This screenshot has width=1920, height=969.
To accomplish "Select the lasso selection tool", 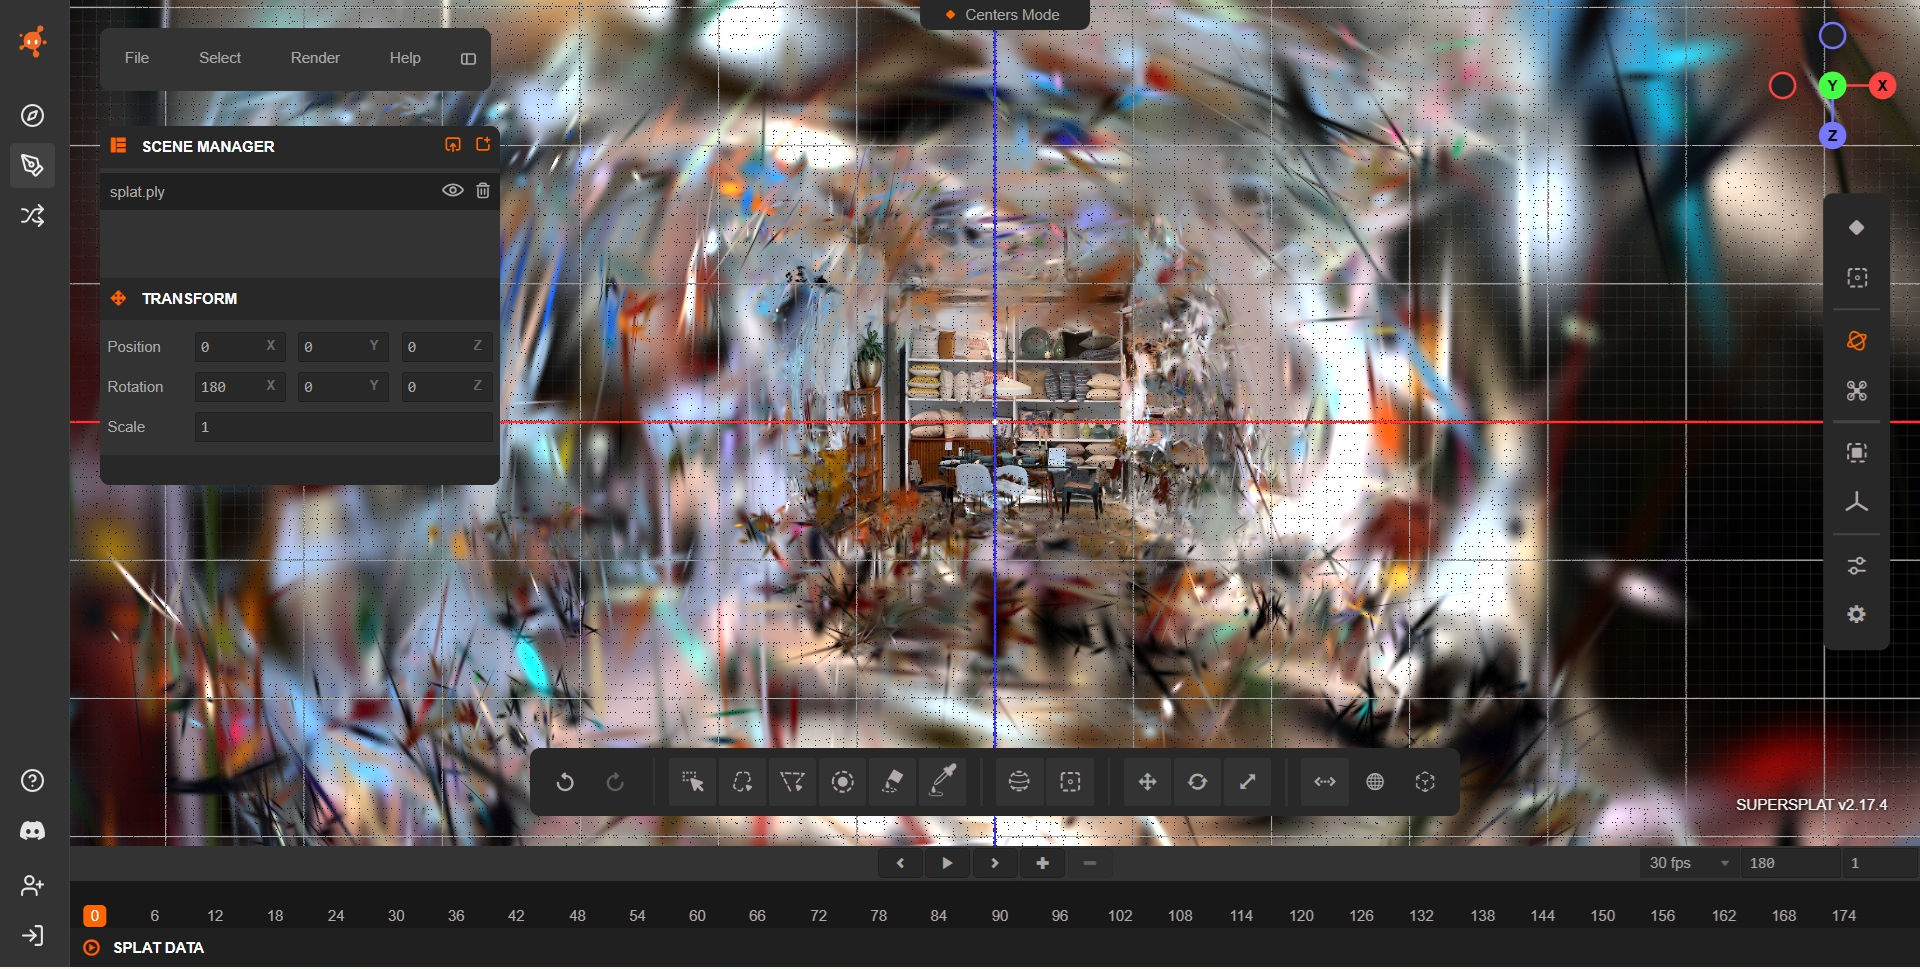I will (742, 782).
